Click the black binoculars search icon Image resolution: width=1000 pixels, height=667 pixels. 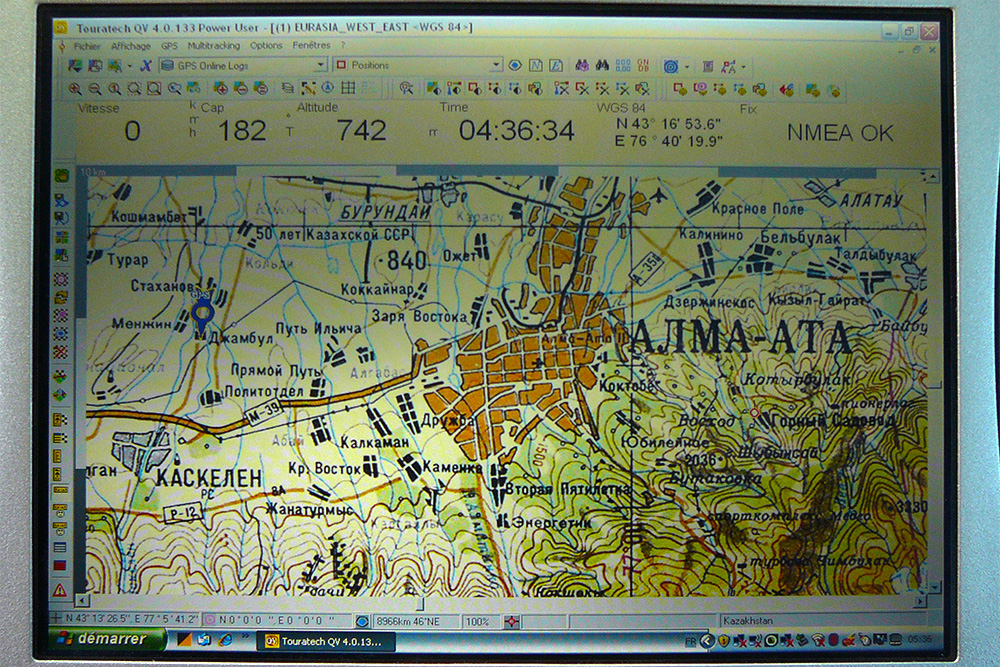tap(602, 65)
